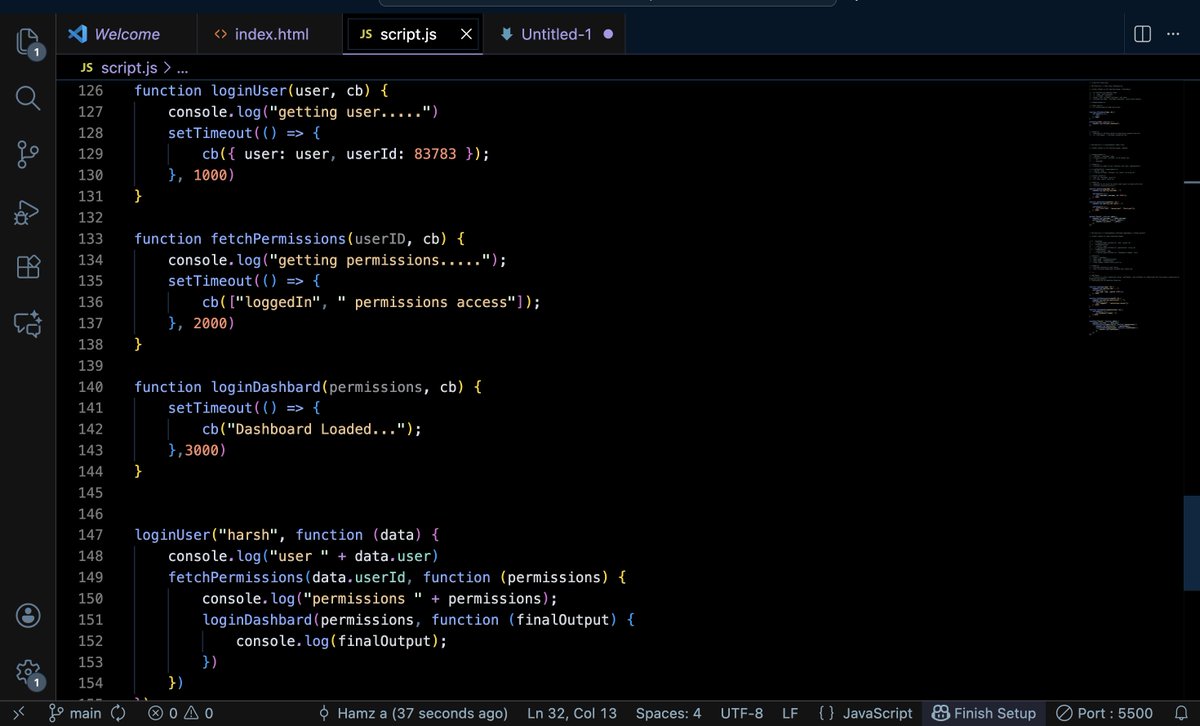This screenshot has width=1200, height=726.
Task: Click line number 140
Action: (90, 386)
